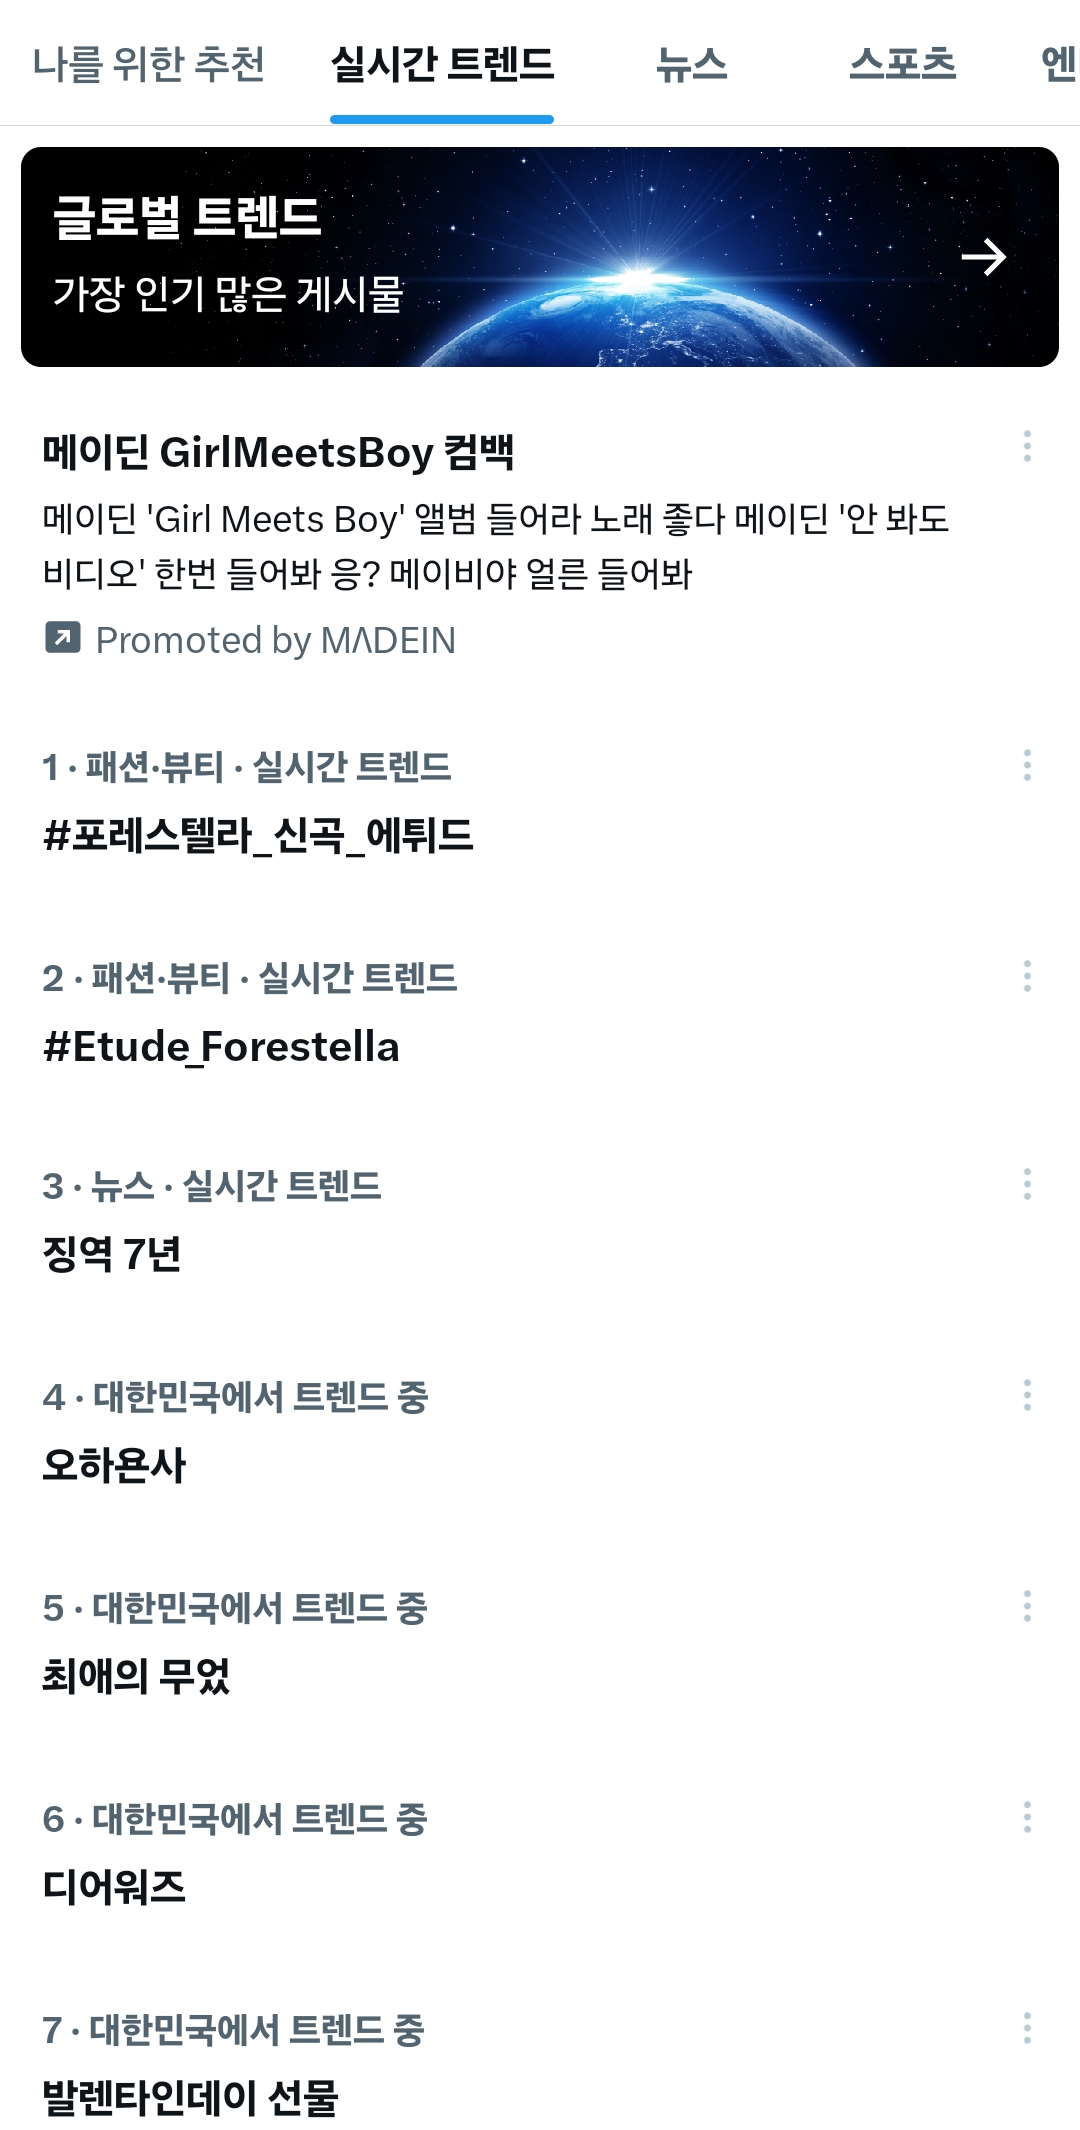Click the promoted arrow icon by MADEIN
Image resolution: width=1080 pixels, height=2130 pixels.
coord(62,638)
